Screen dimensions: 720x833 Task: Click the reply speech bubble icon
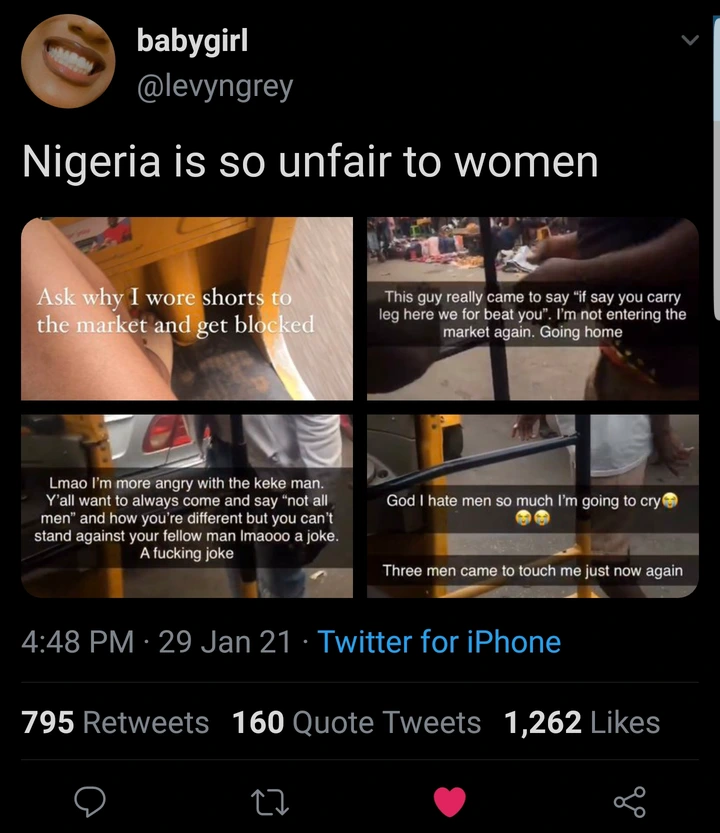pyautogui.click(x=90, y=801)
